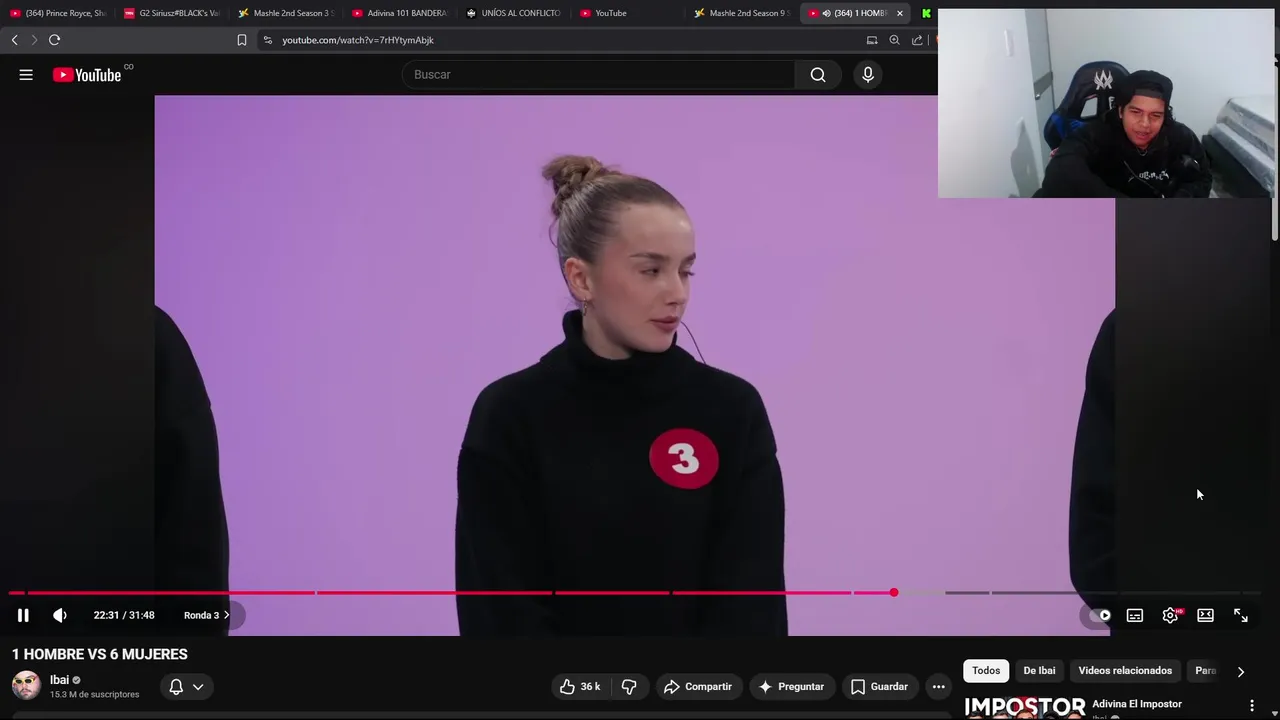Open the Ibai channel name link

tap(59, 680)
